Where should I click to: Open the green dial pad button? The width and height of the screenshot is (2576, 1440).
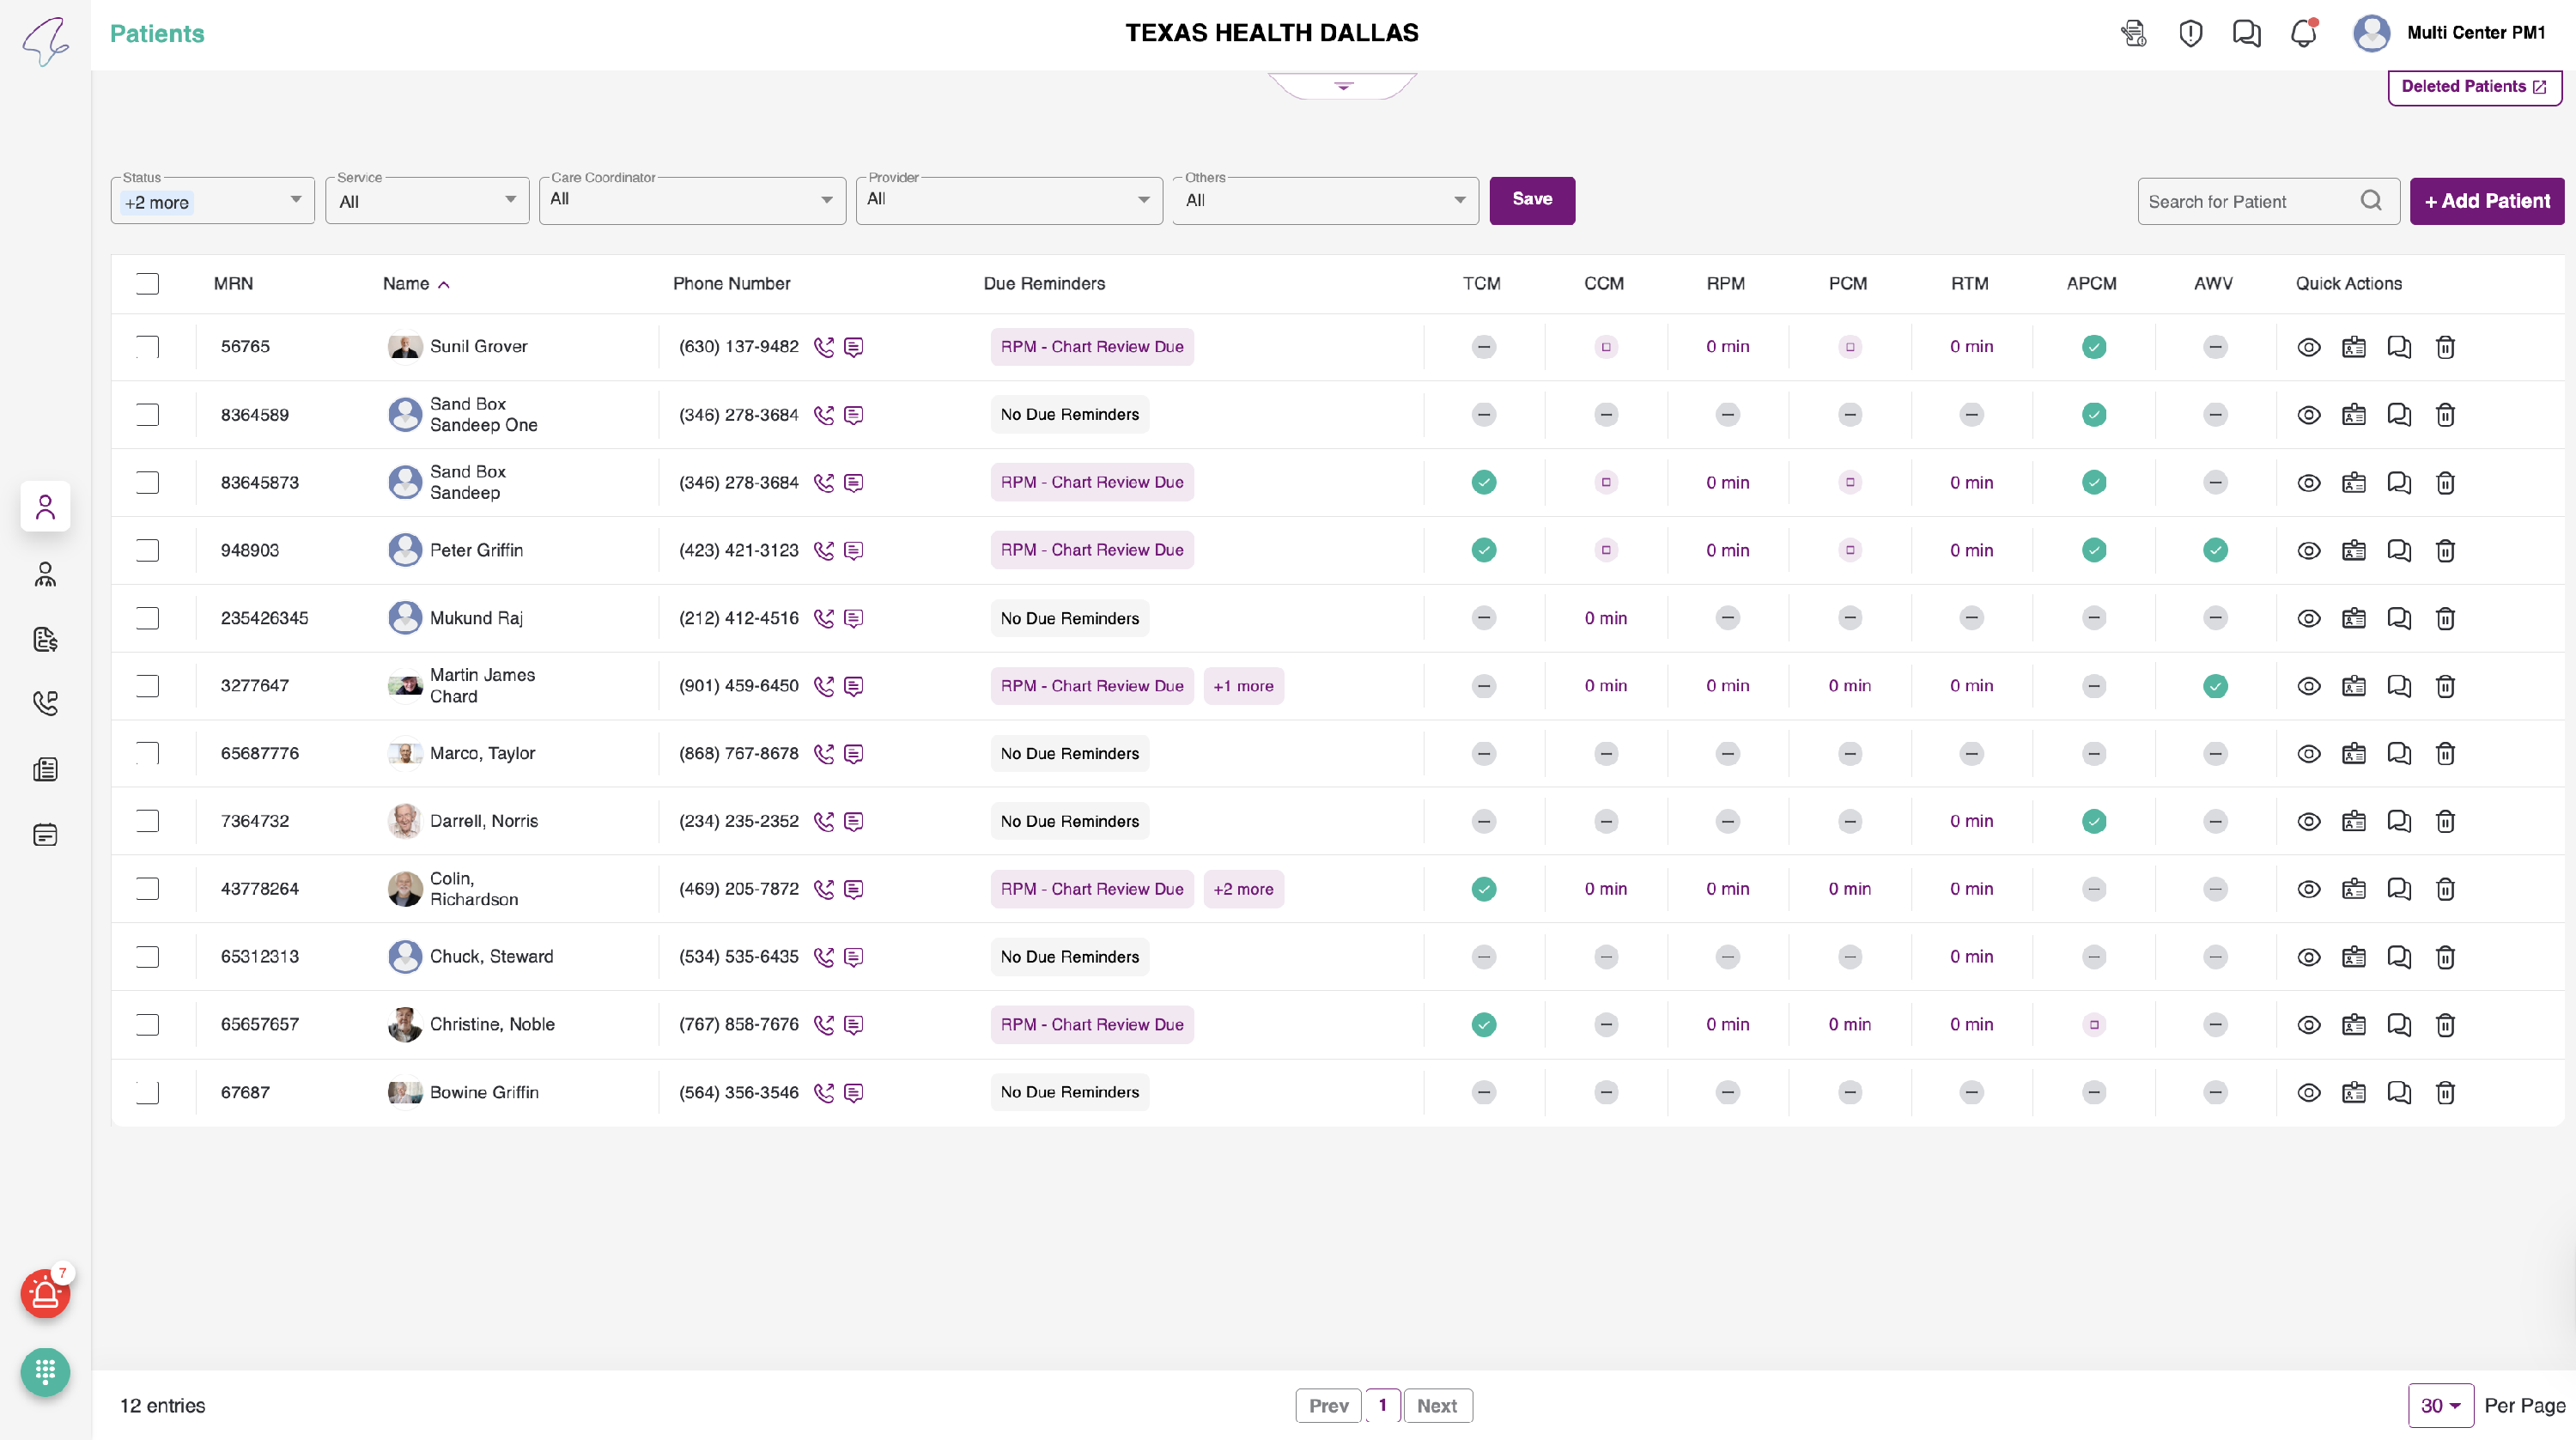(x=45, y=1371)
